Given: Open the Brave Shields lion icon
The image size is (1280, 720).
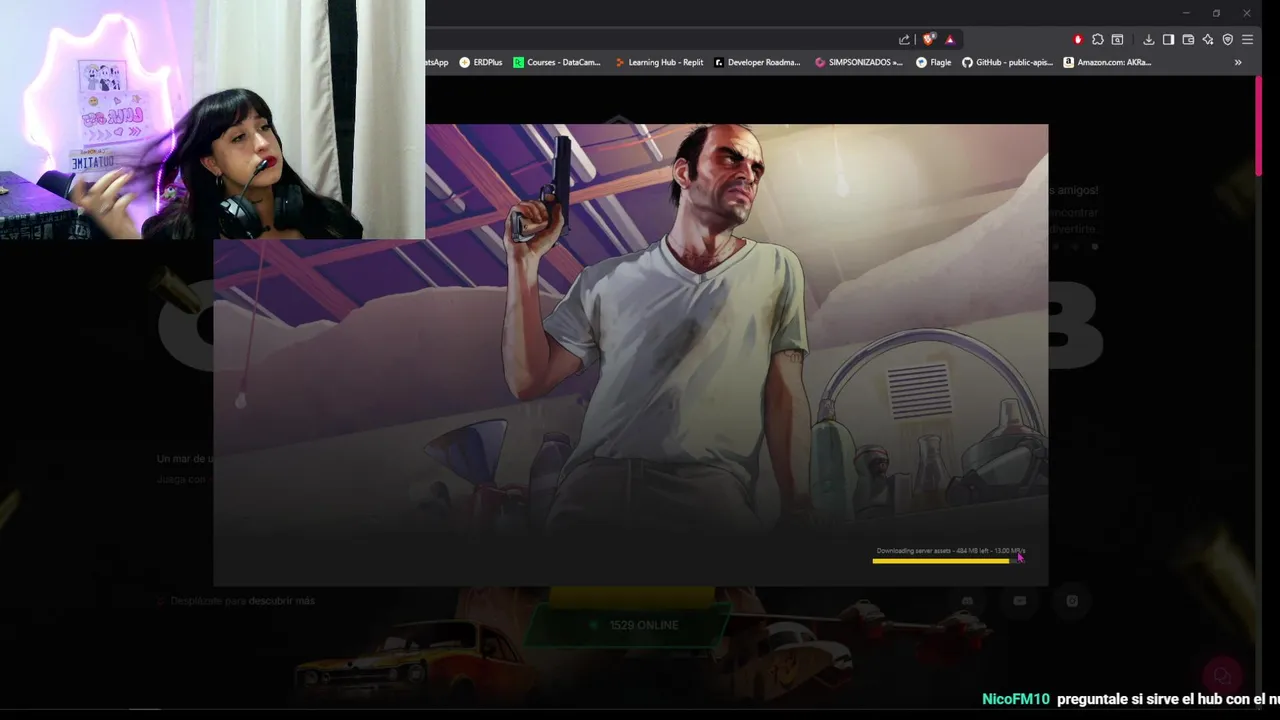Looking at the screenshot, I should (x=929, y=40).
